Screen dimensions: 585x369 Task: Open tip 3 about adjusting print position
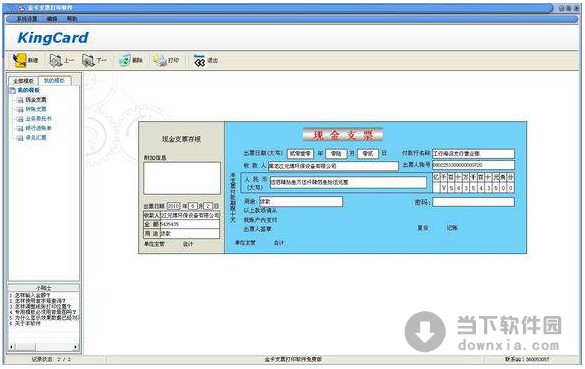(40, 306)
